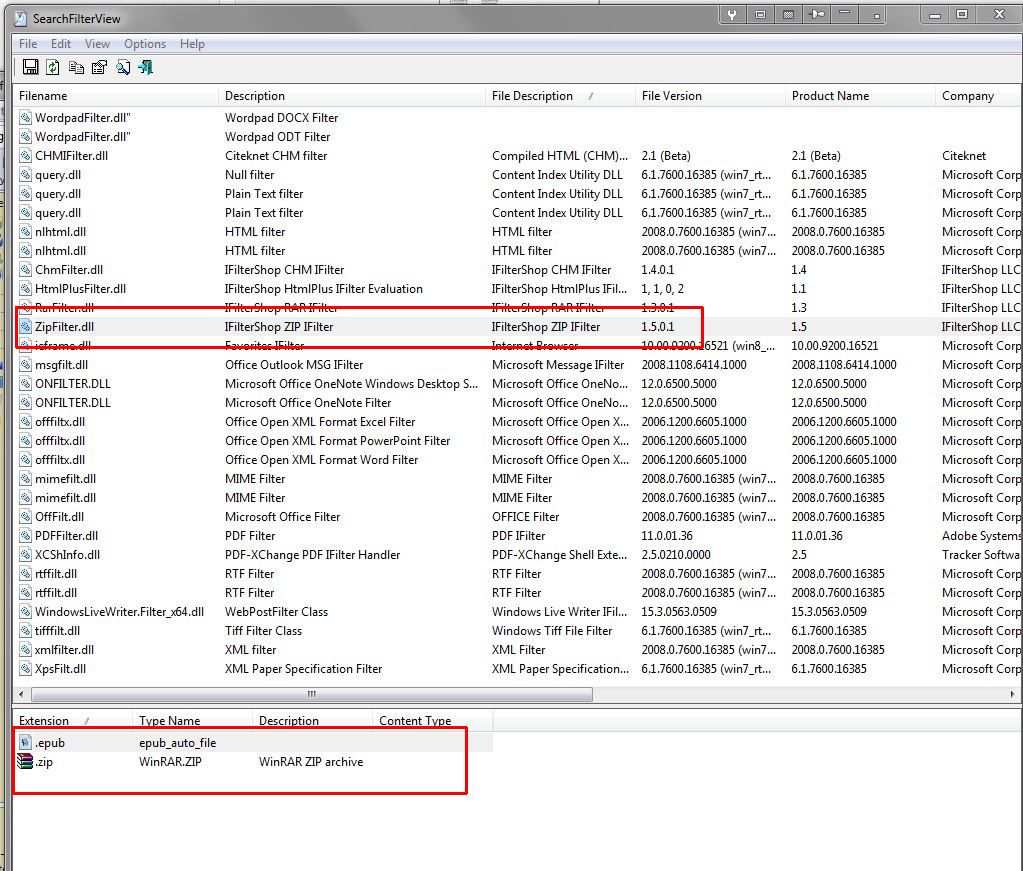Click the 'IFilterShop ZIP IFilter' description cell
Image resolution: width=1023 pixels, height=871 pixels.
[279, 326]
